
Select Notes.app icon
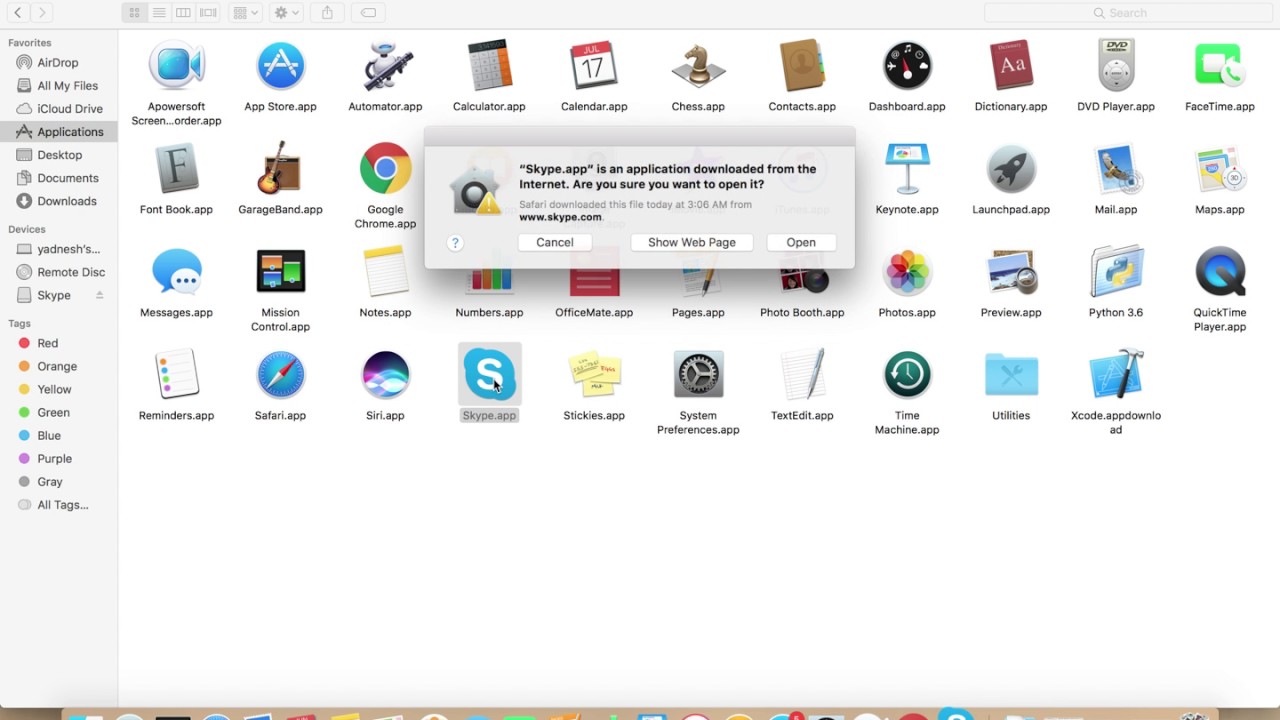(x=385, y=272)
